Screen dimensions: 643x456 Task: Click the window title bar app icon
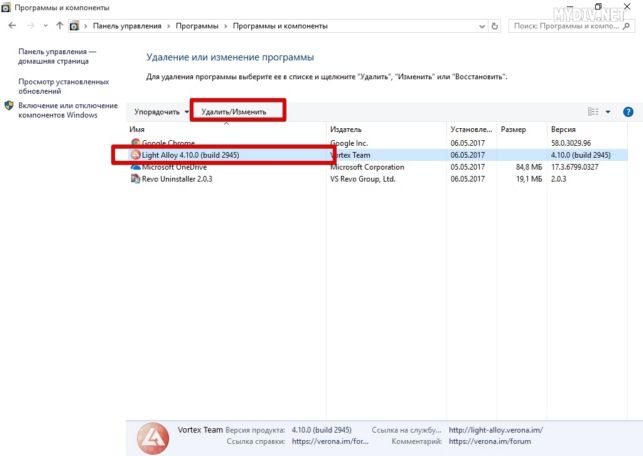pos(6,7)
